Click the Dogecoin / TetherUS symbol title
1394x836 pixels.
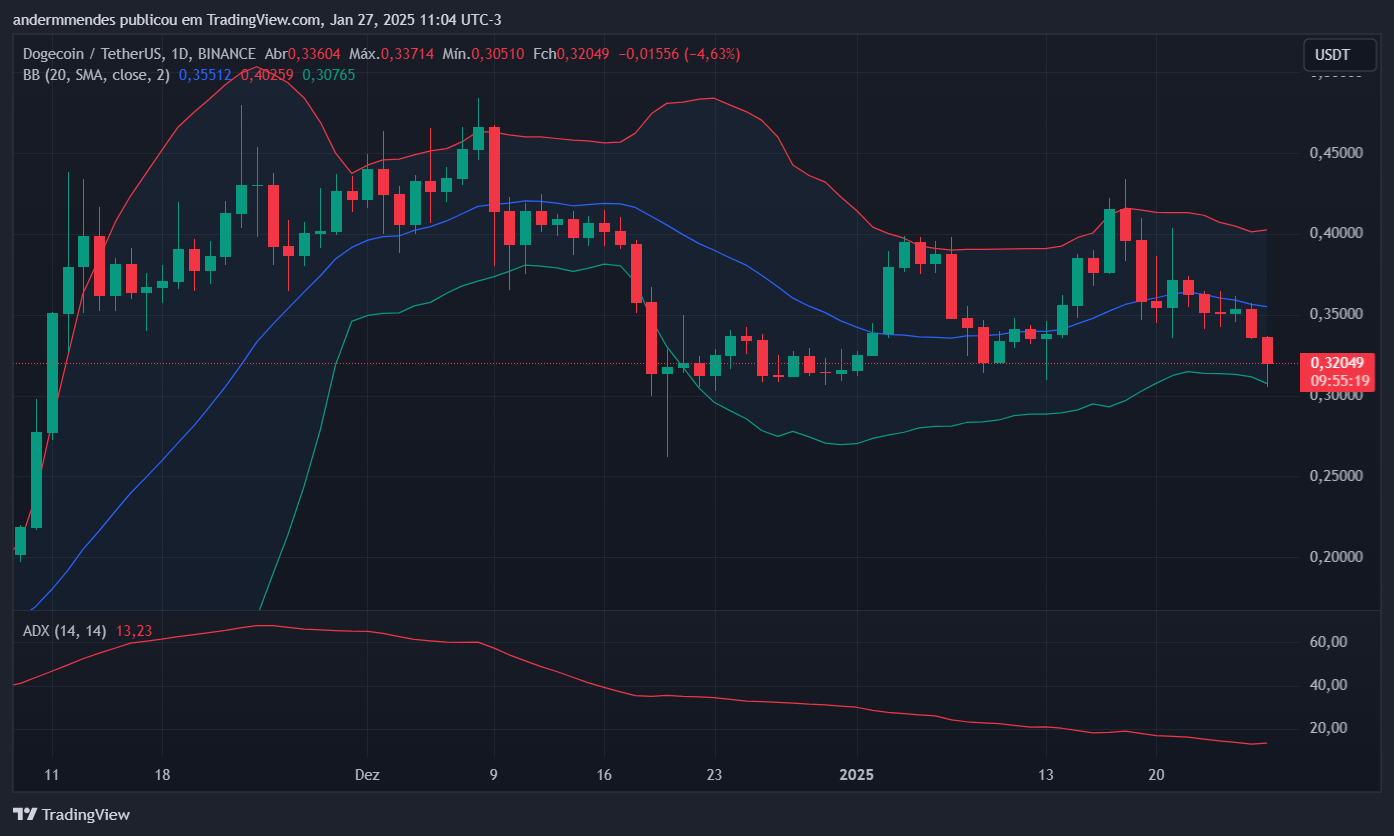(140, 54)
